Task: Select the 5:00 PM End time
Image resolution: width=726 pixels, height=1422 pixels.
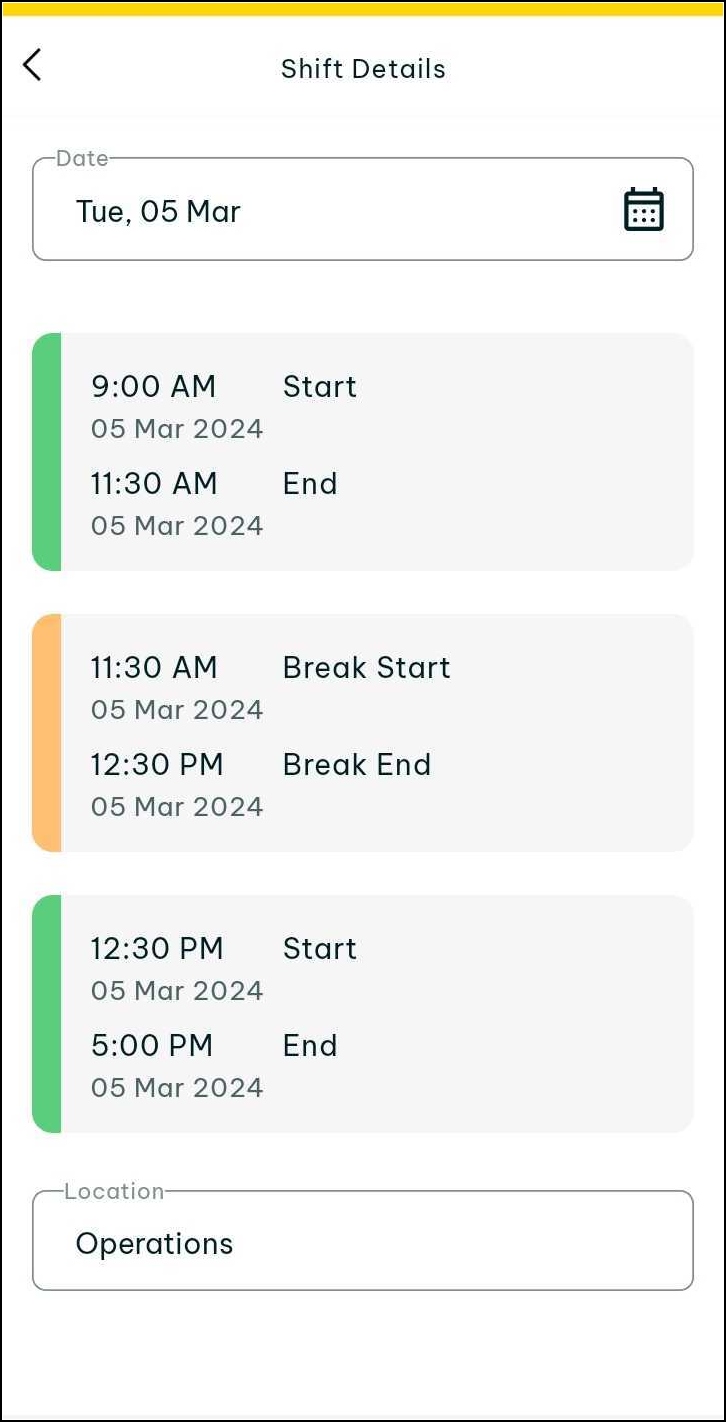Action: [152, 1046]
